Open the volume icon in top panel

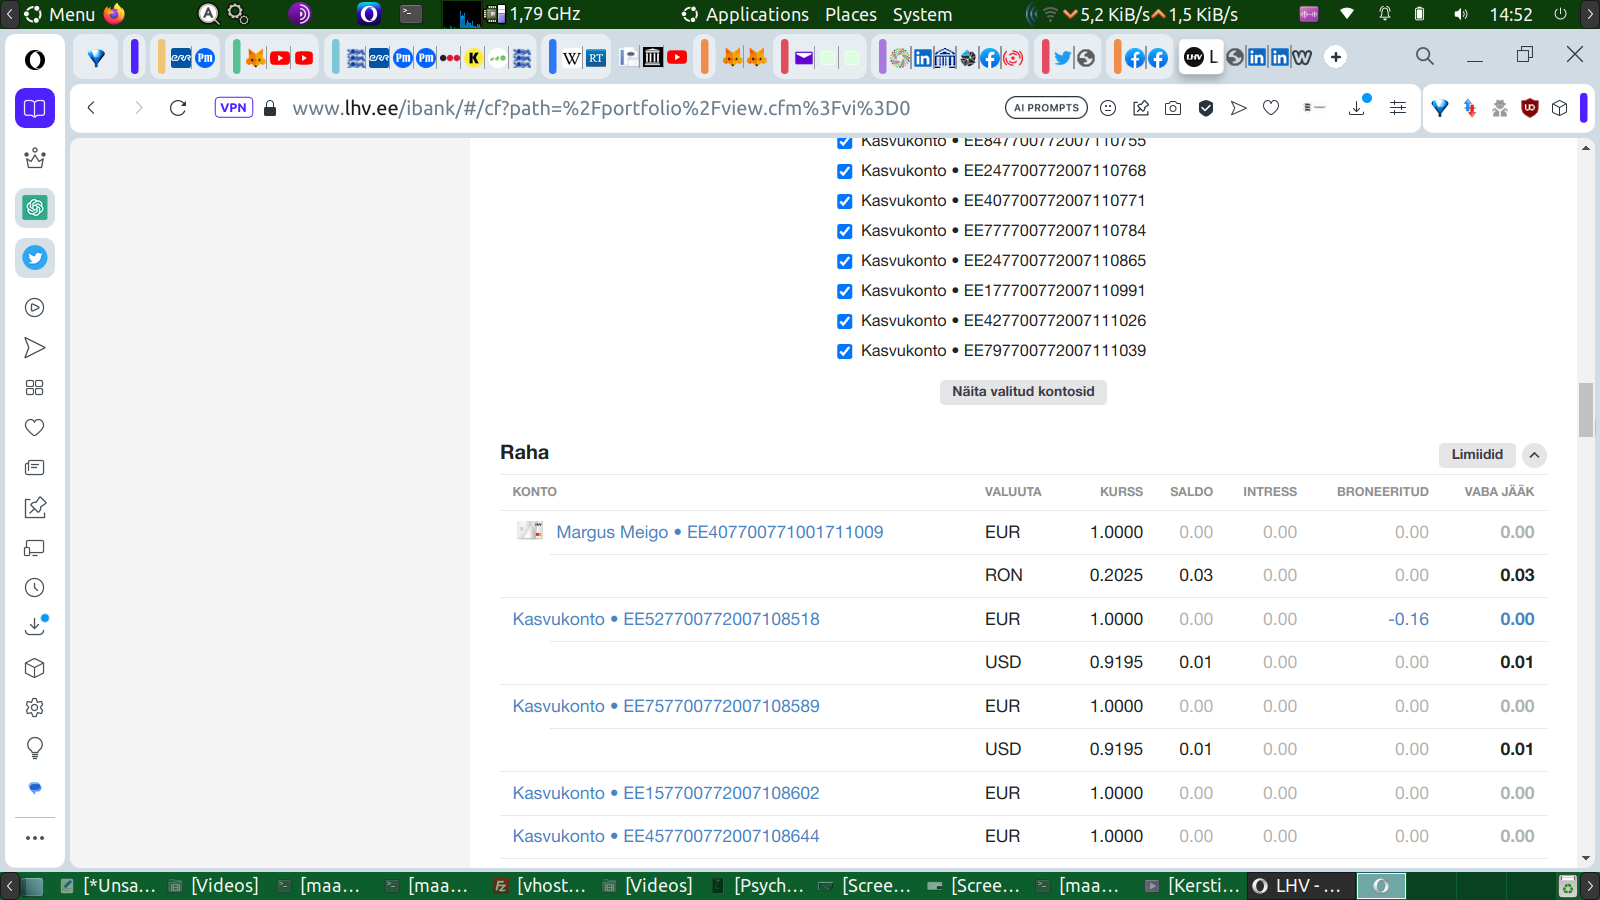click(x=1461, y=14)
